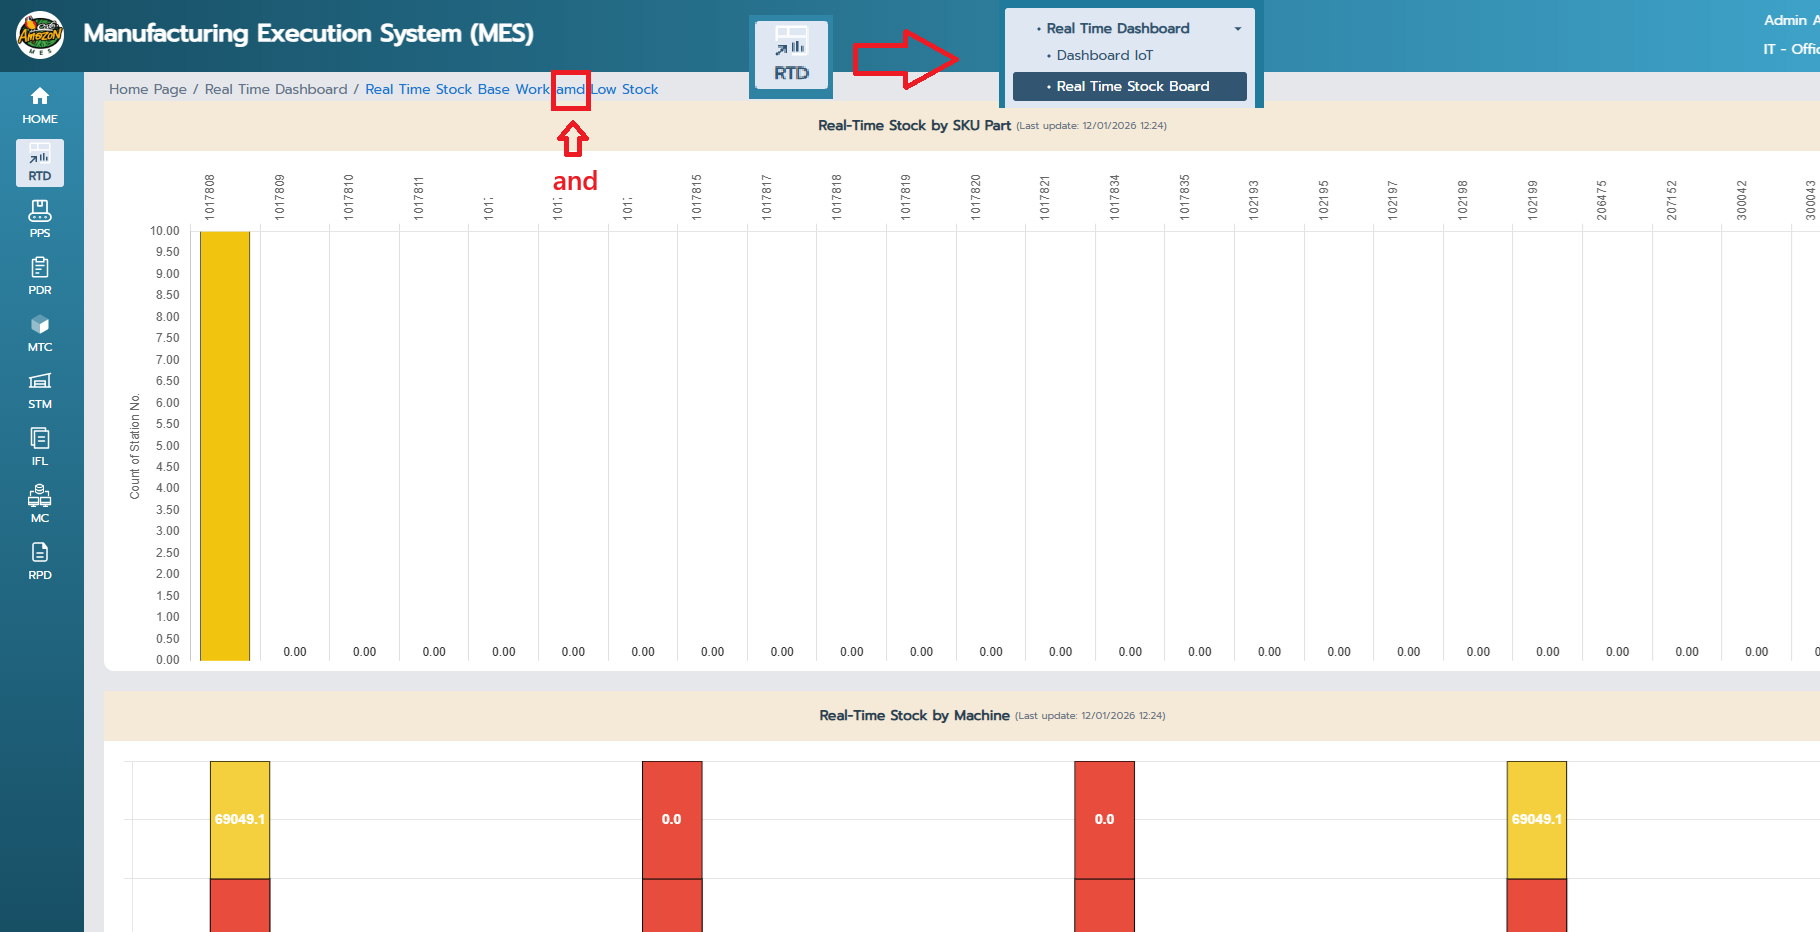Collapse the Real Time Dashboard dropdown arrow
The image size is (1820, 932).
(1238, 29)
